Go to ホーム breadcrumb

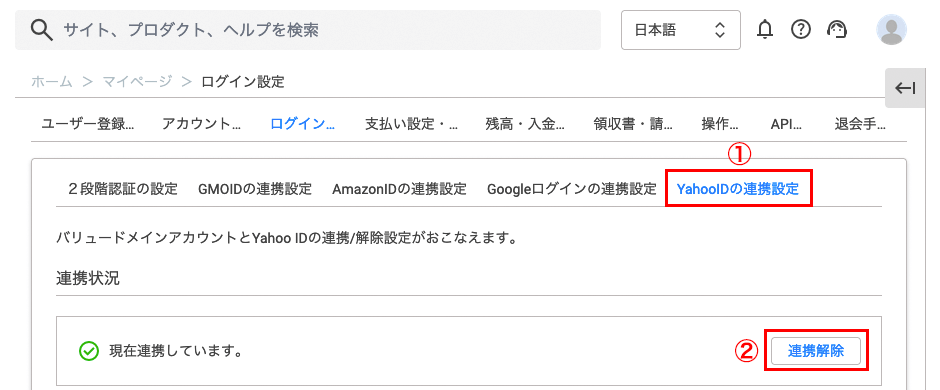[52, 81]
